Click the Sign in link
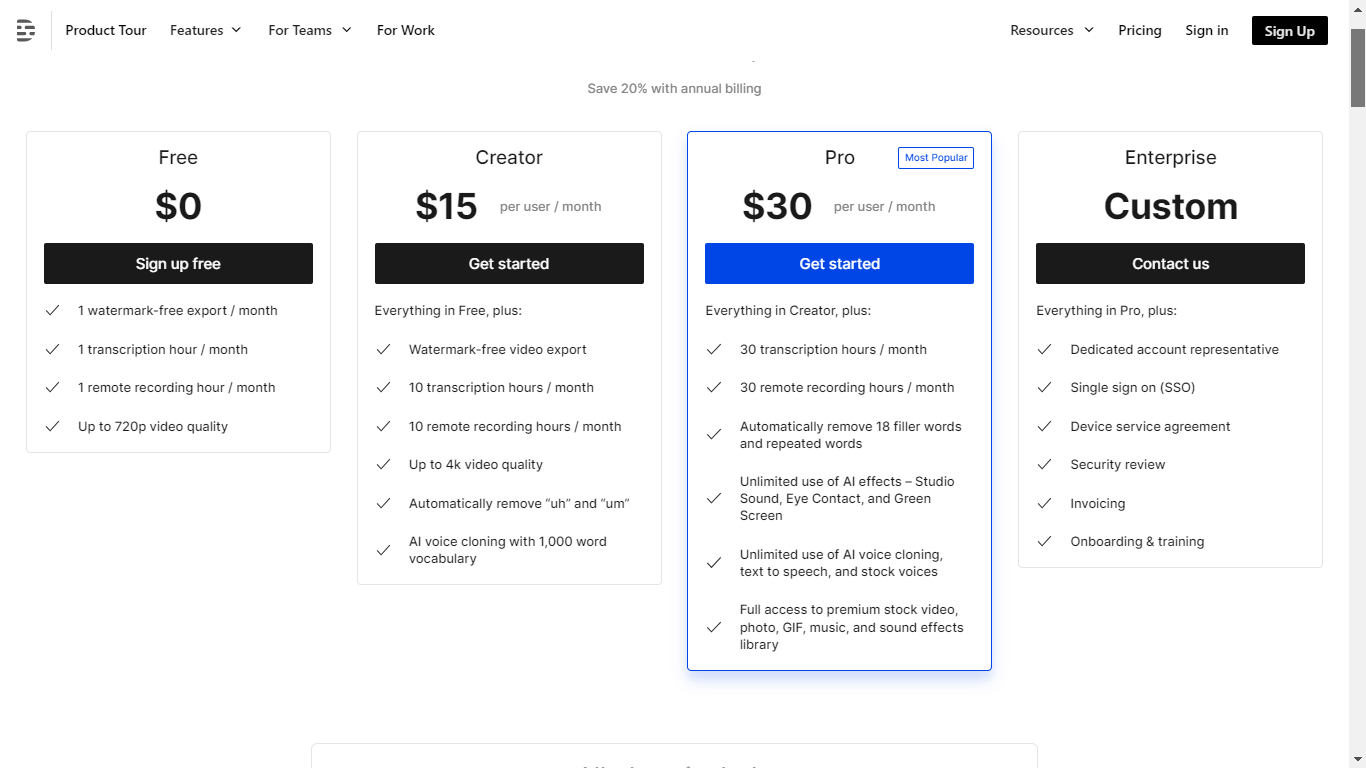This screenshot has height=768, width=1366. pos(1206,30)
